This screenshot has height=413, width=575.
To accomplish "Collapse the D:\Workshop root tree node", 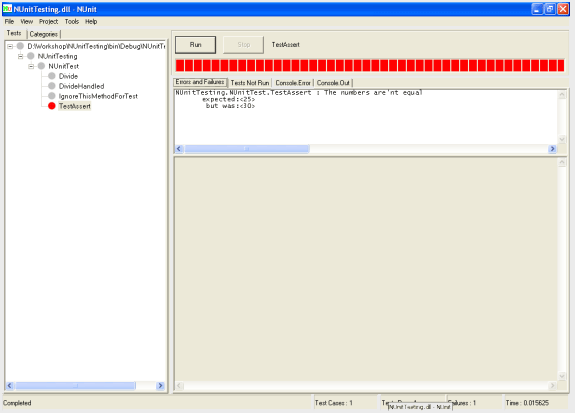I will [x=10, y=46].
